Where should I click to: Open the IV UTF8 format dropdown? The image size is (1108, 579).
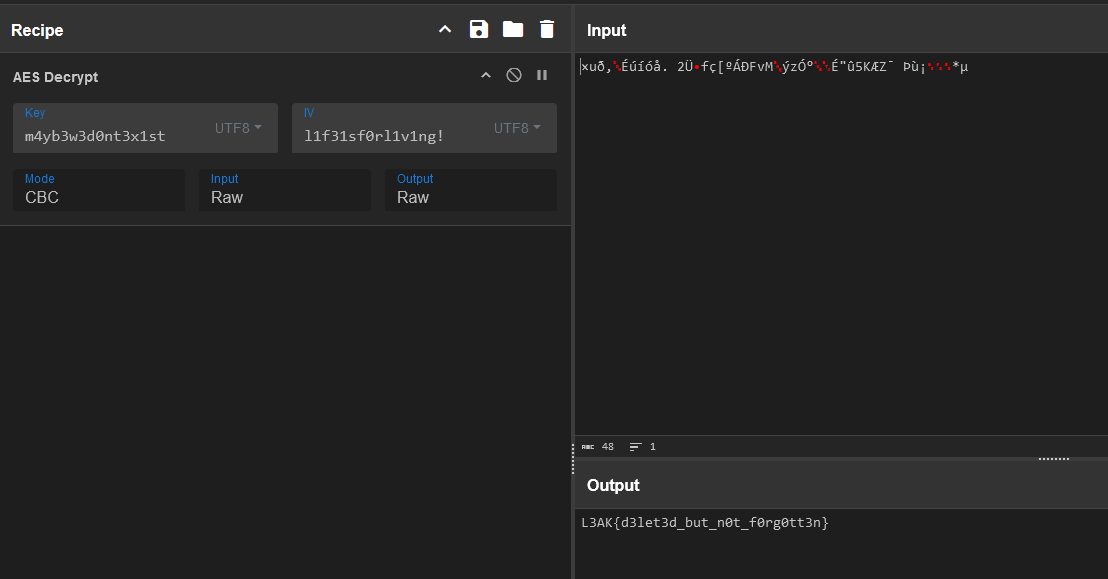[517, 128]
